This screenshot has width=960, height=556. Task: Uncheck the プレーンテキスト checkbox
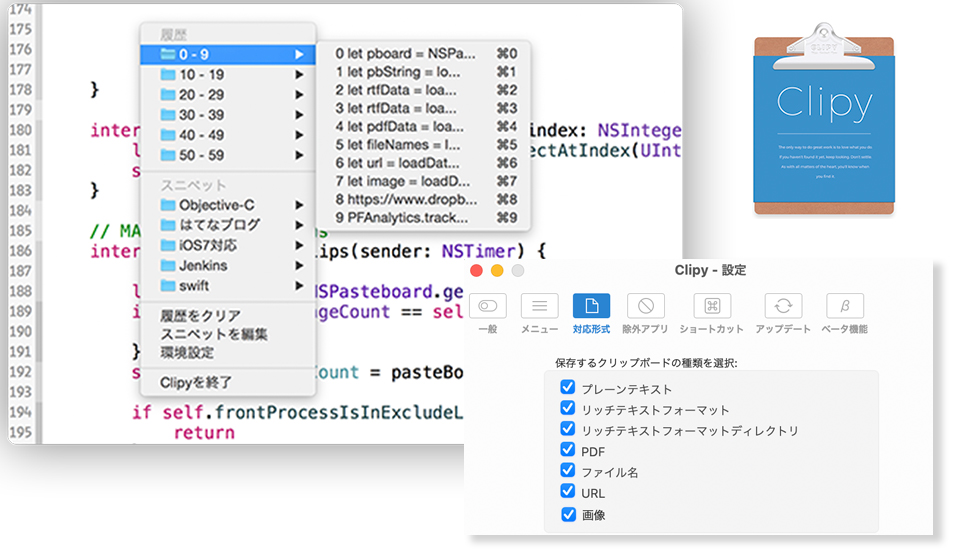(x=568, y=387)
